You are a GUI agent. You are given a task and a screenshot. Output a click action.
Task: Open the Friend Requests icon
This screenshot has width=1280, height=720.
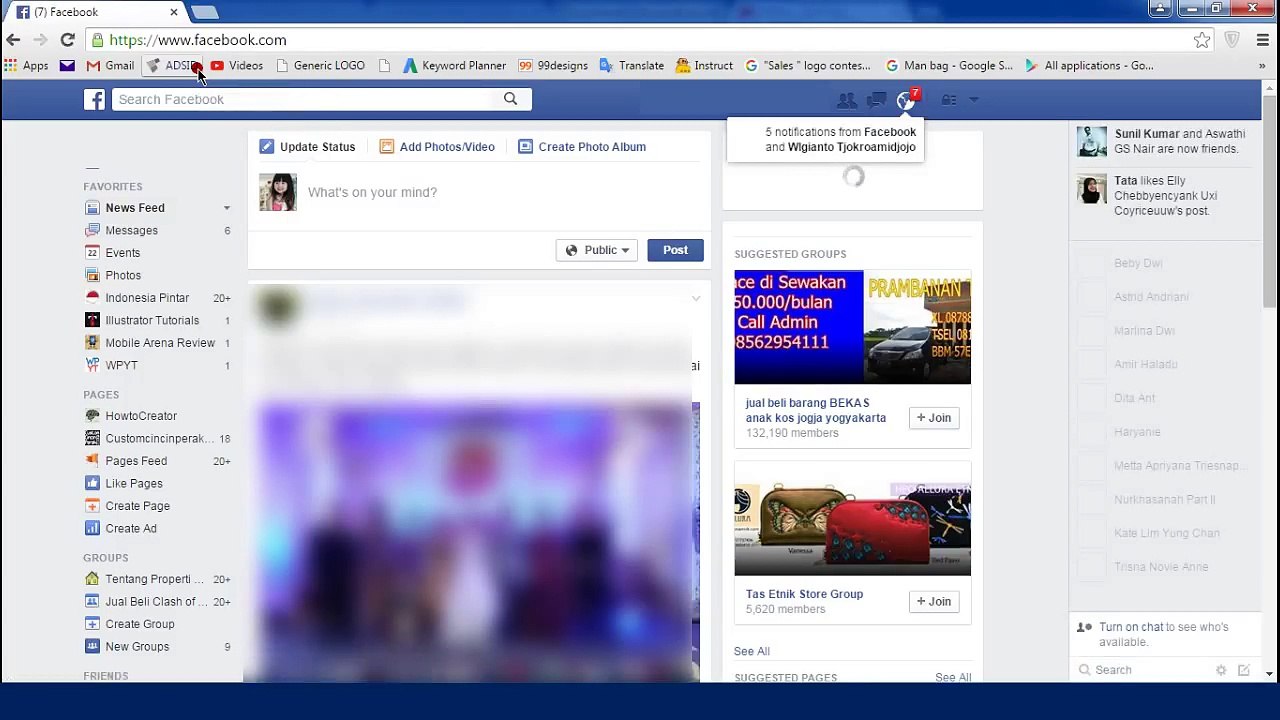pyautogui.click(x=847, y=100)
